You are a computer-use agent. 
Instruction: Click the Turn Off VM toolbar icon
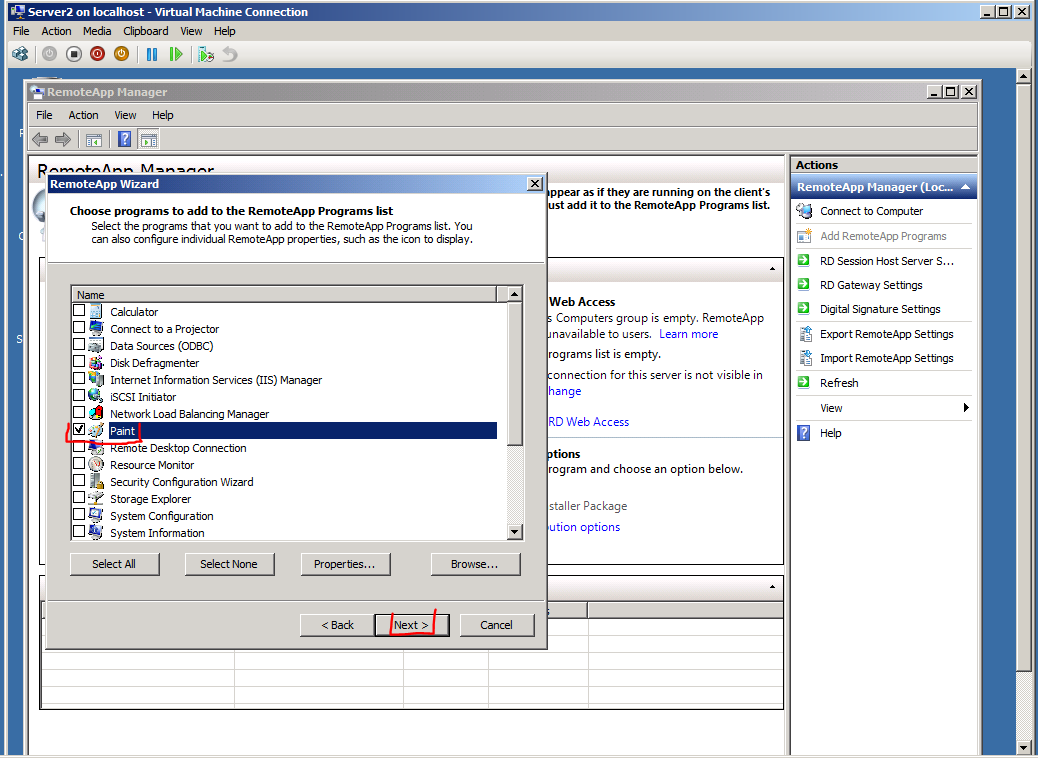point(73,54)
